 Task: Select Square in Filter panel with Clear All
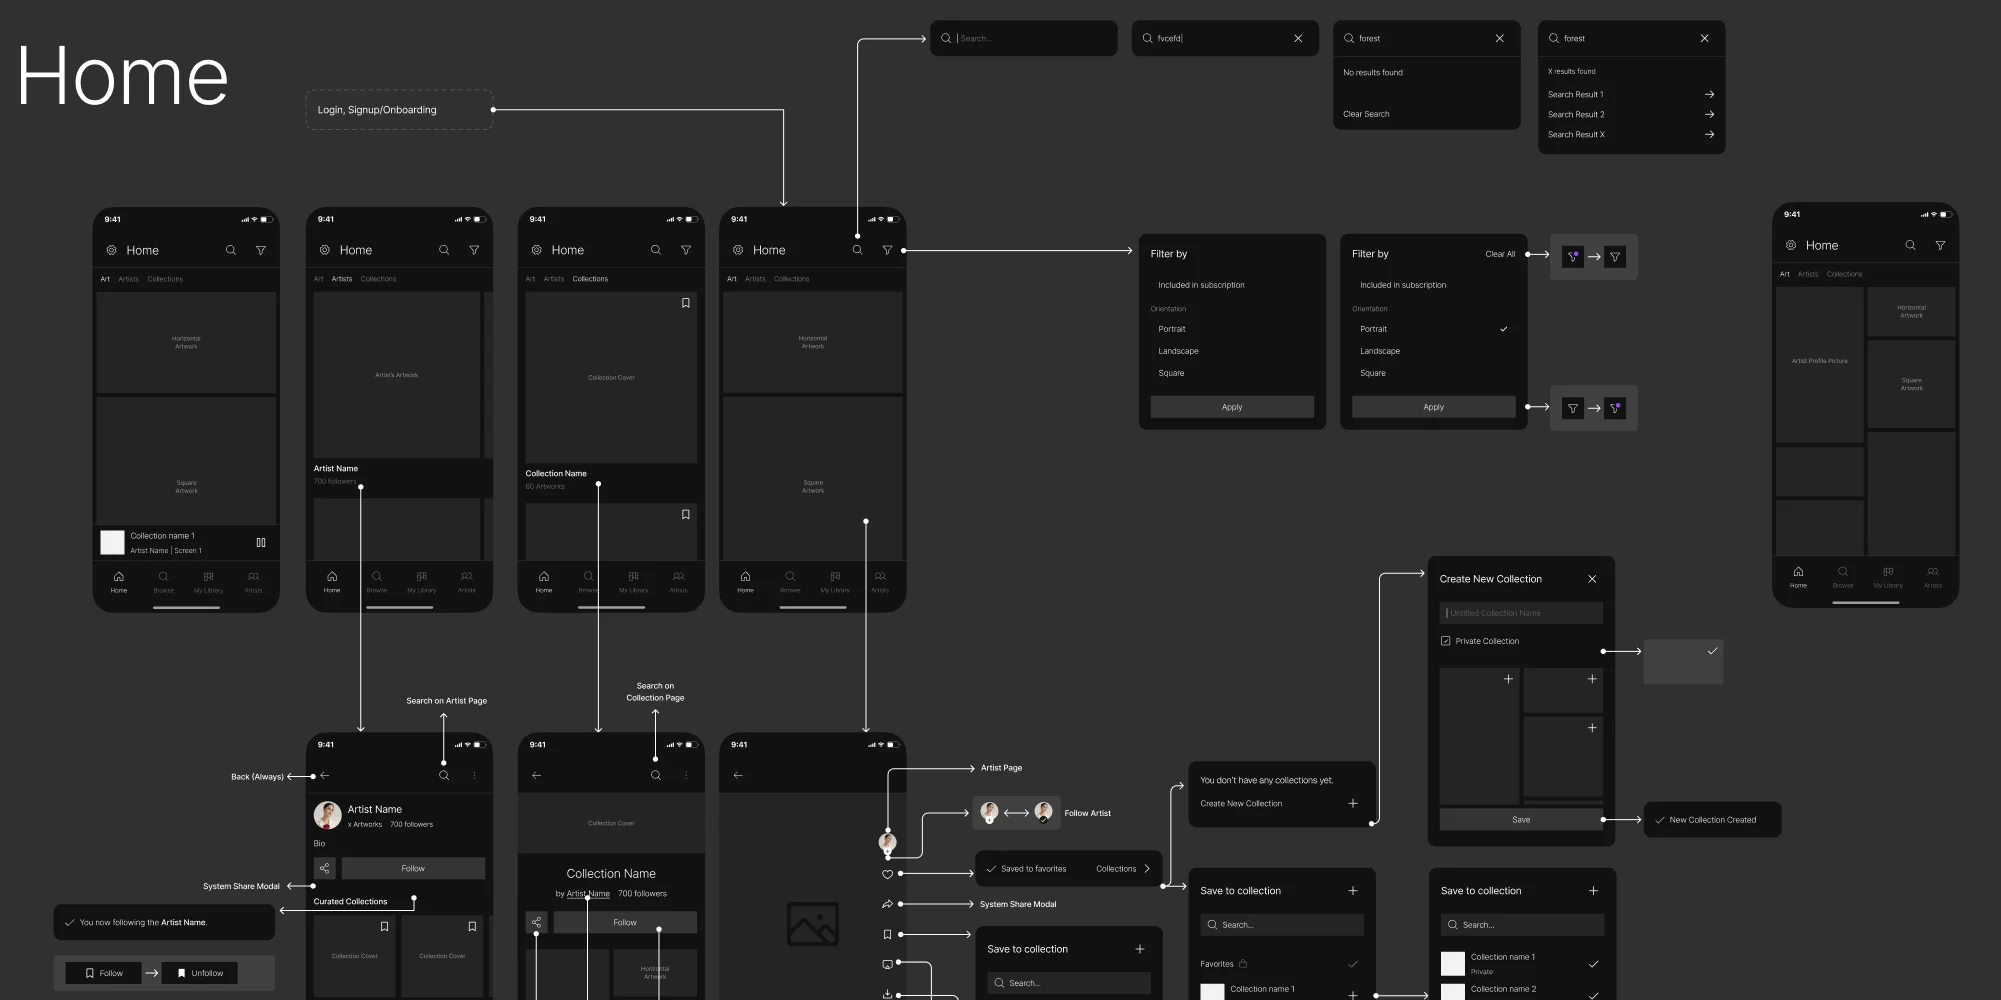coord(1373,373)
